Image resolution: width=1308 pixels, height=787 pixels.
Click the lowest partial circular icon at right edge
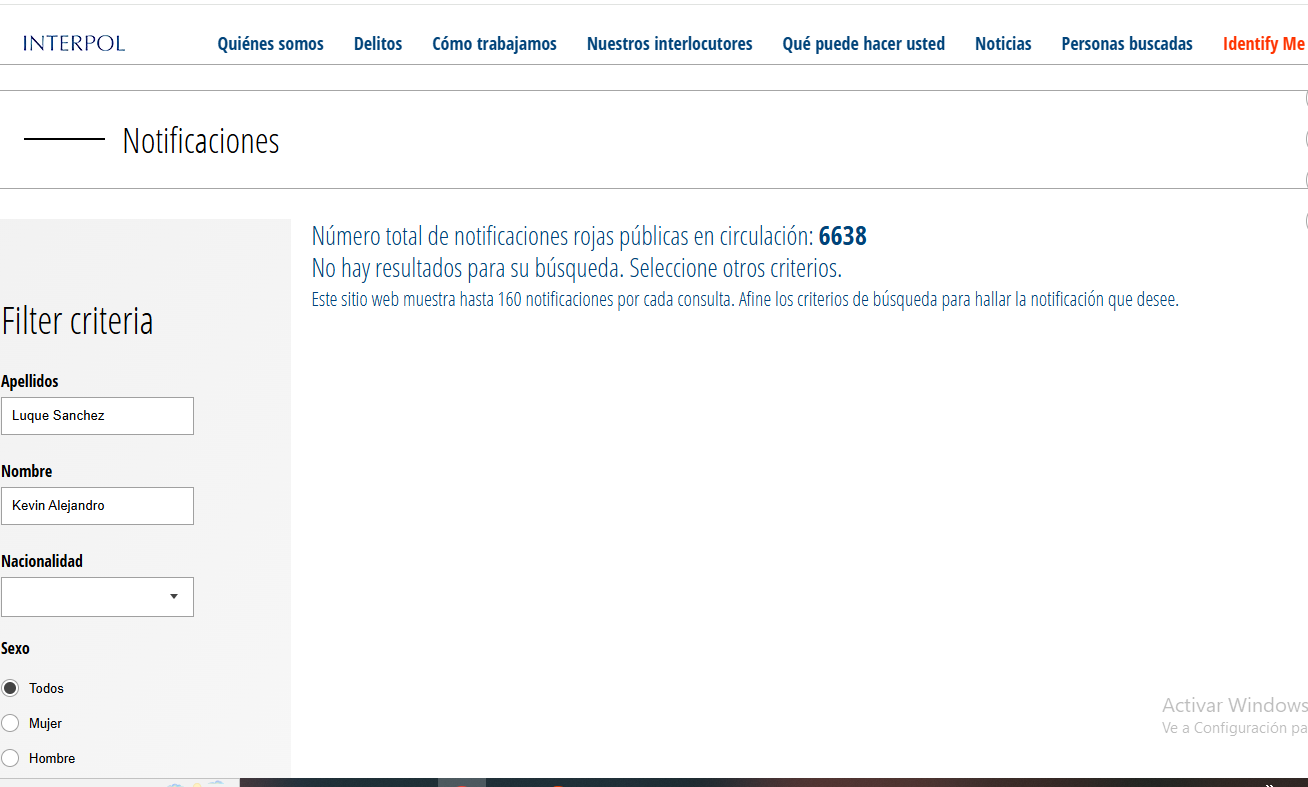(x=1305, y=220)
